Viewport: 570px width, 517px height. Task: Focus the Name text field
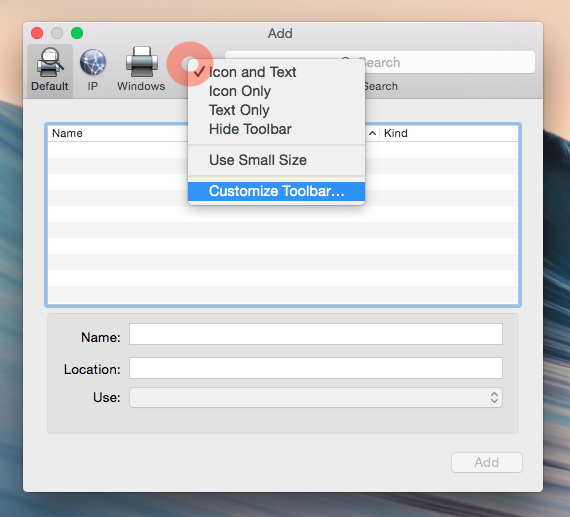pos(316,334)
